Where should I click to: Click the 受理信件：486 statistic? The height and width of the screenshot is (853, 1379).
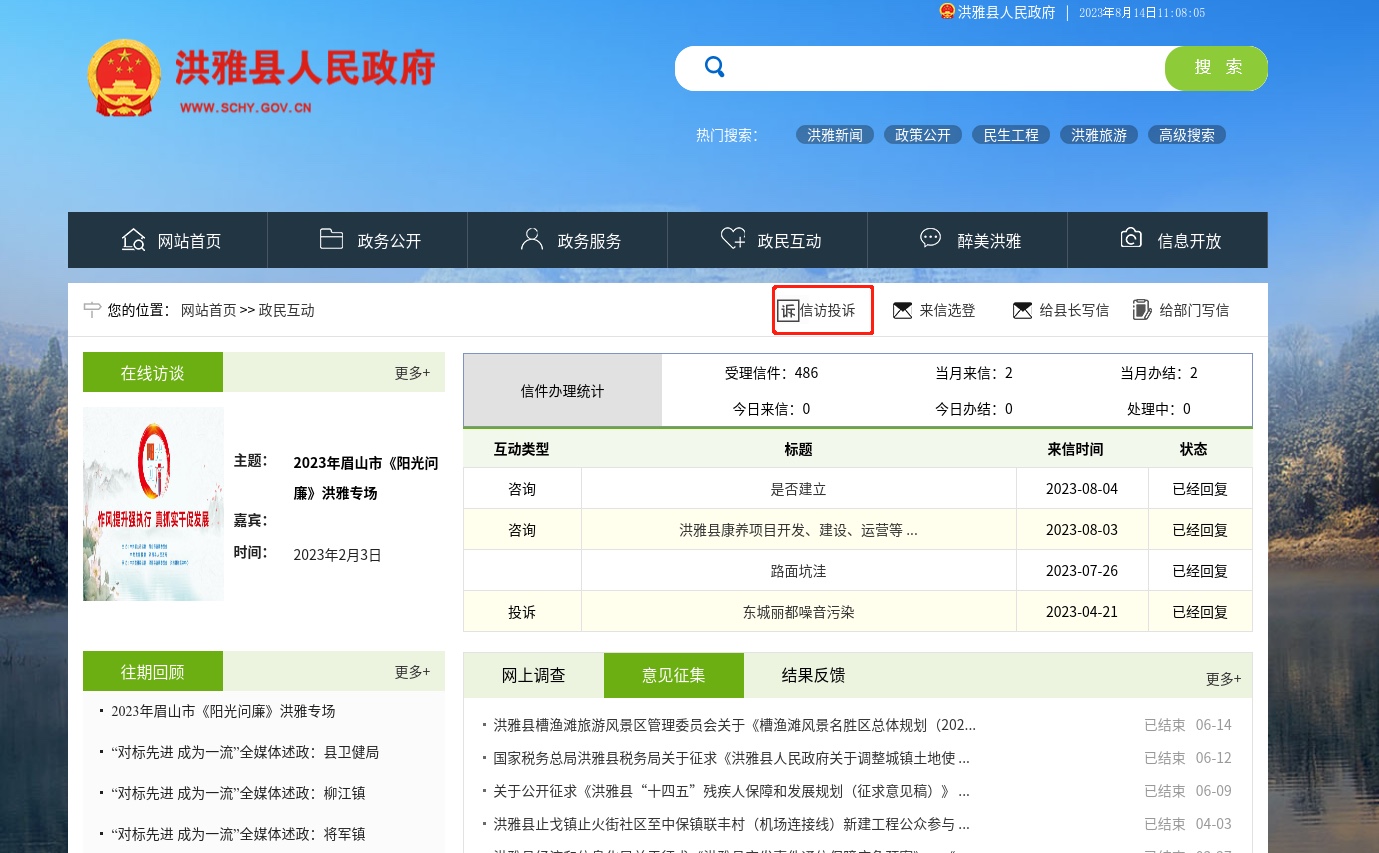click(x=771, y=373)
